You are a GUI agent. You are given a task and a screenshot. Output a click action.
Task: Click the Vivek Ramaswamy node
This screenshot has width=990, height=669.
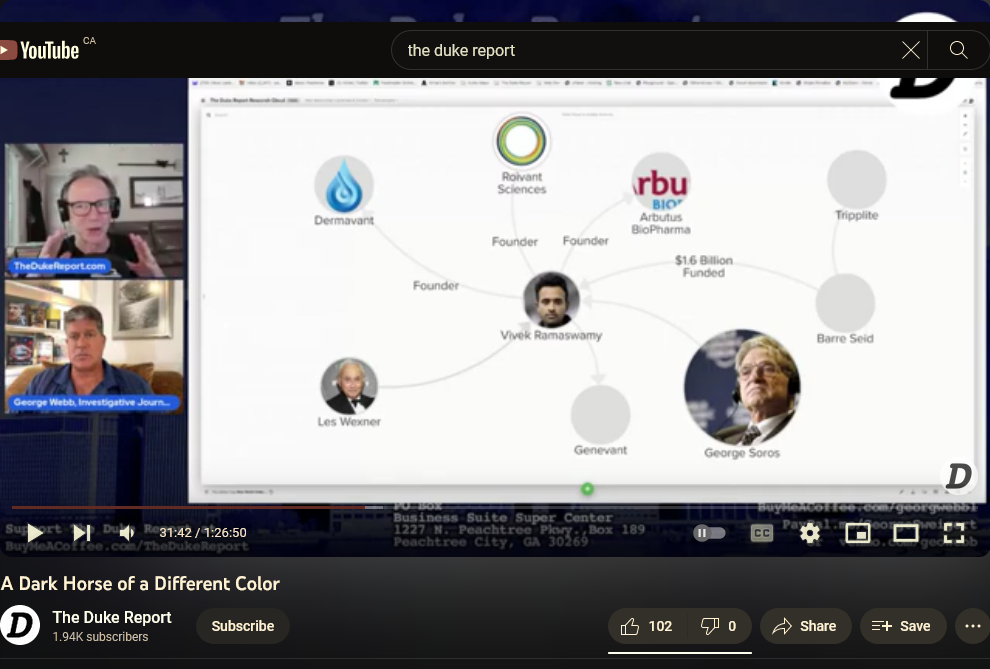pos(551,300)
